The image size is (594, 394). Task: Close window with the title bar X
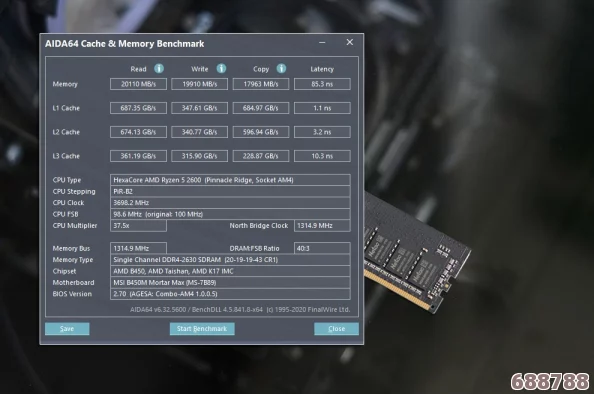coord(350,42)
